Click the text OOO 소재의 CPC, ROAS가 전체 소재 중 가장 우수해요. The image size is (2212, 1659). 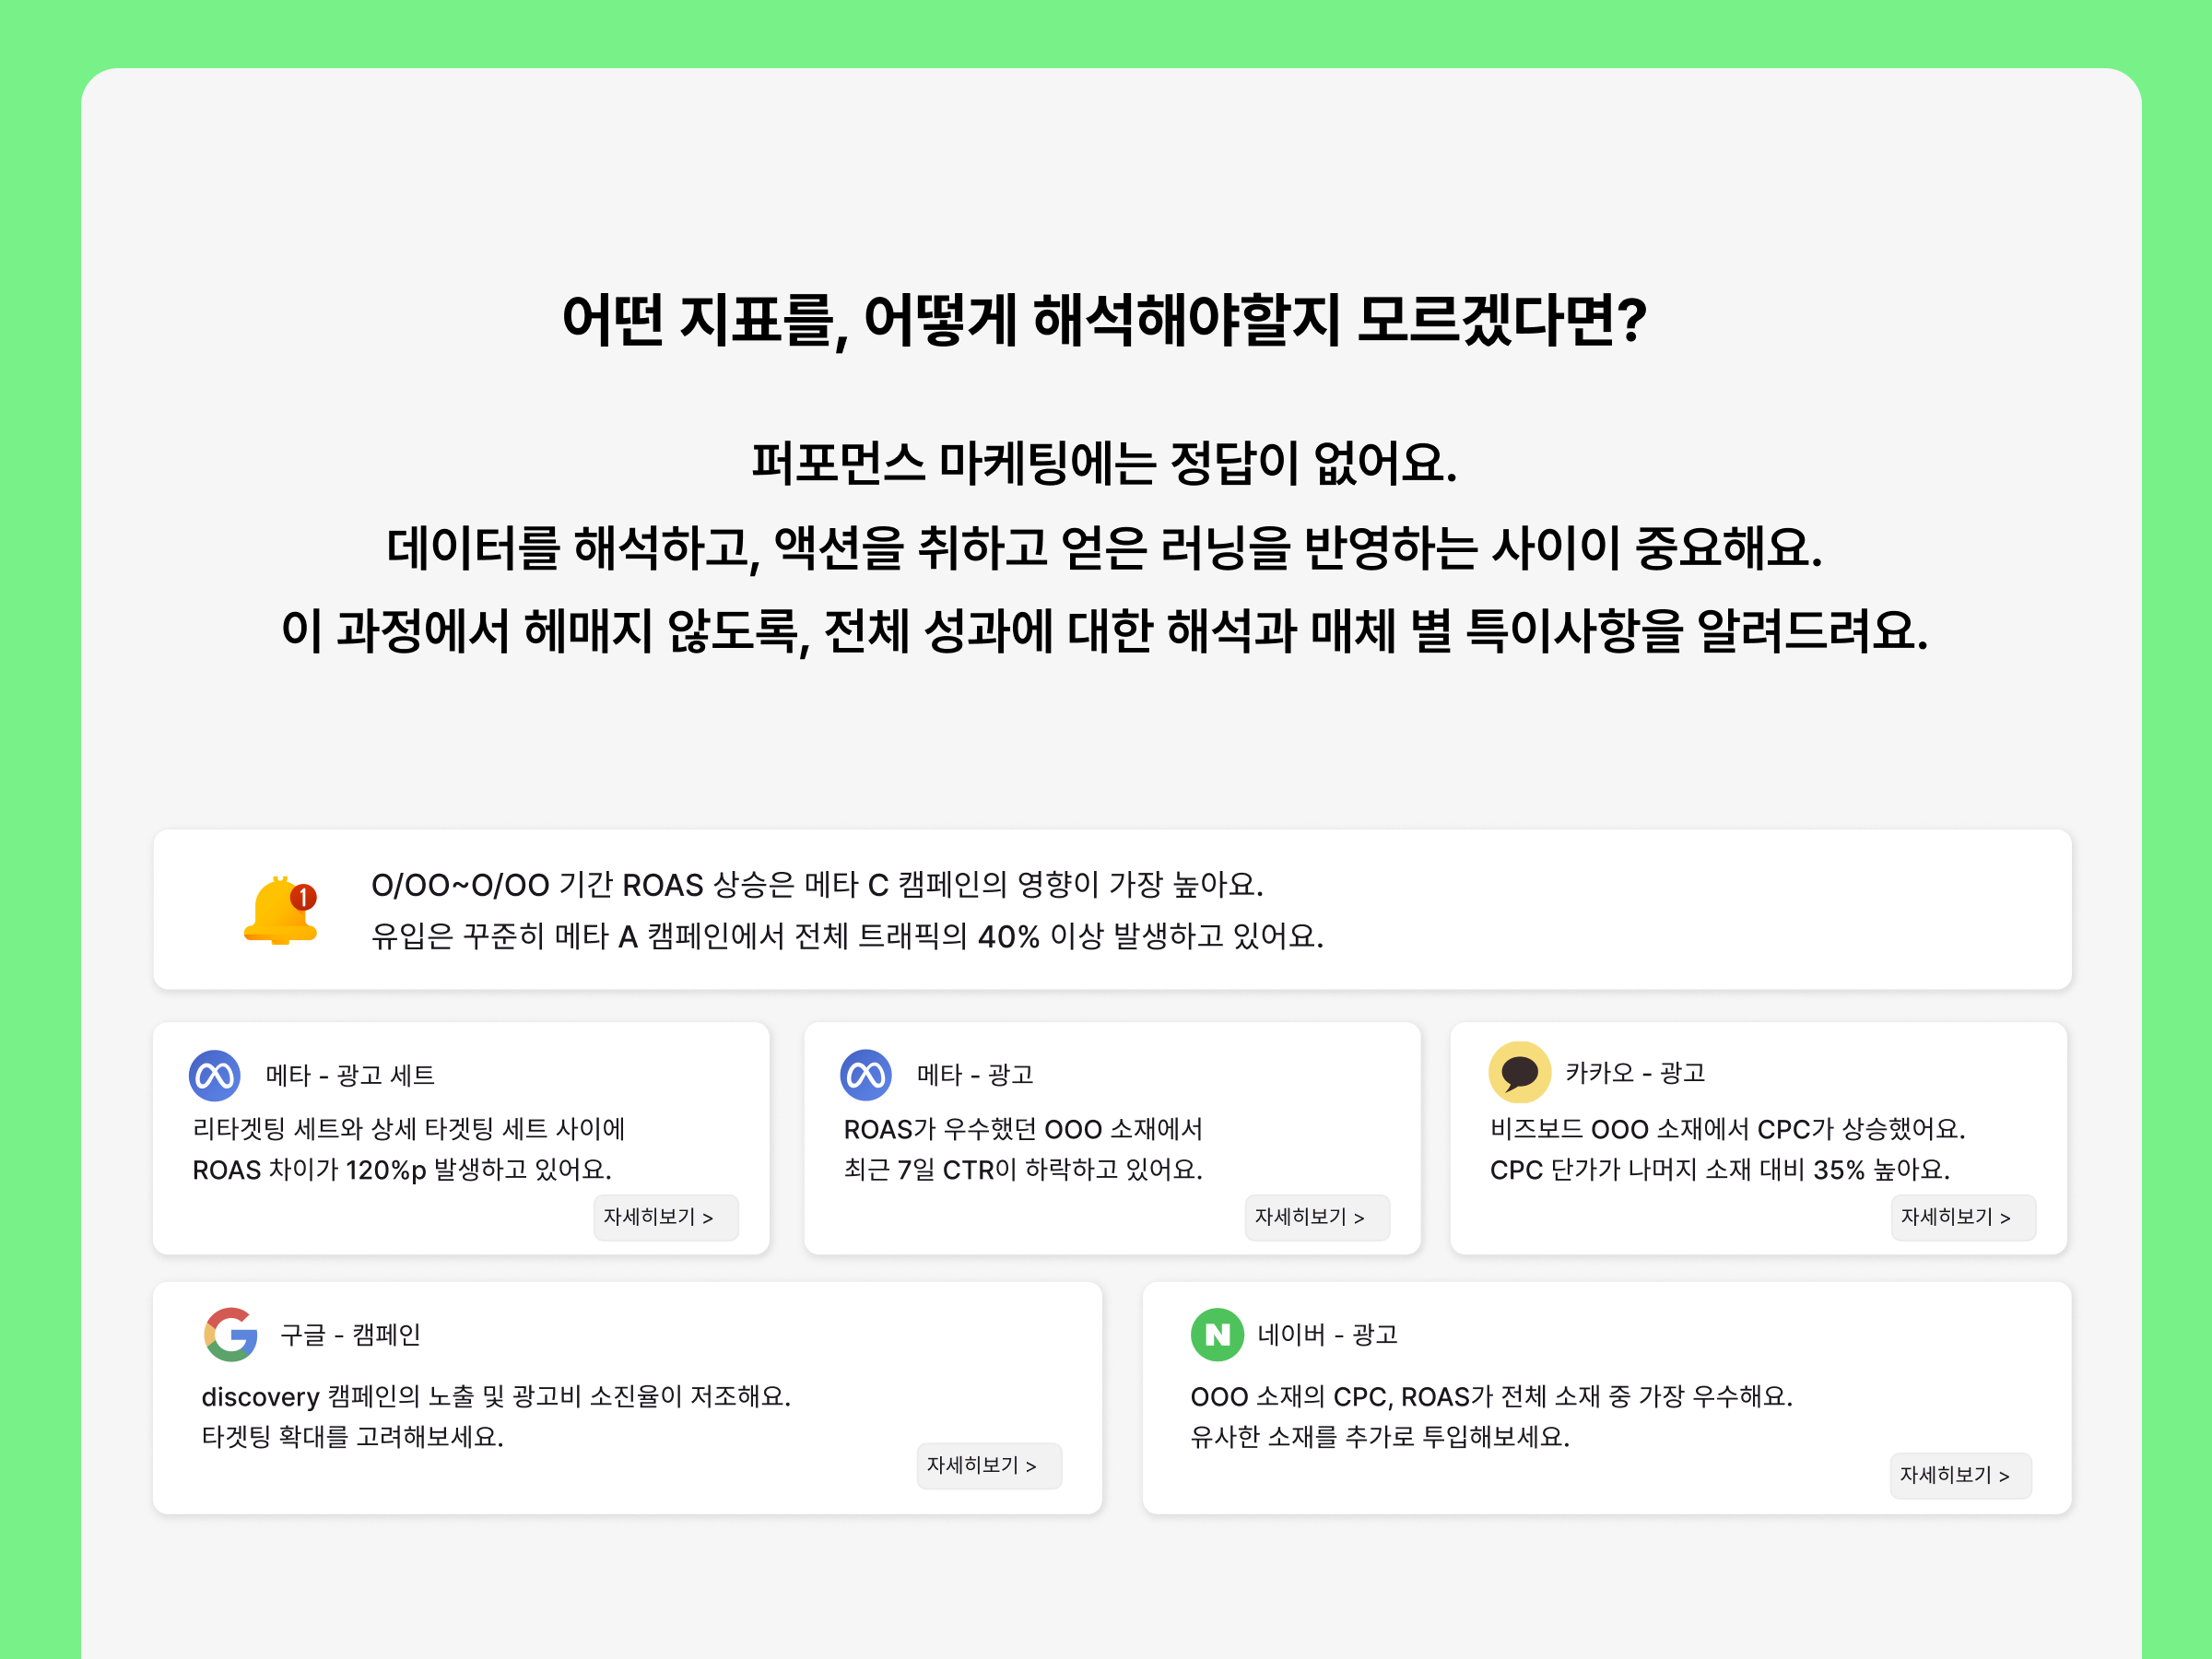click(x=1491, y=1397)
